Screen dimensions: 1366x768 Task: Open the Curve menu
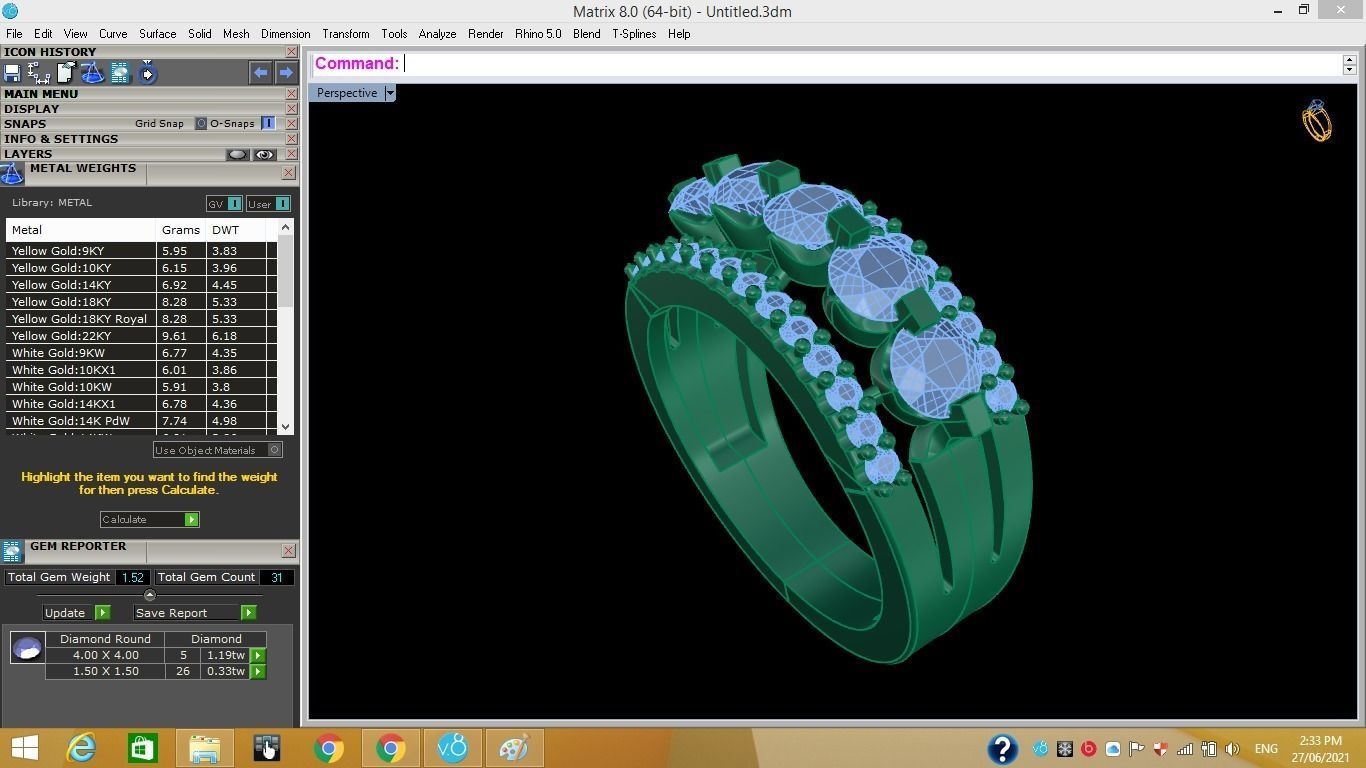113,34
